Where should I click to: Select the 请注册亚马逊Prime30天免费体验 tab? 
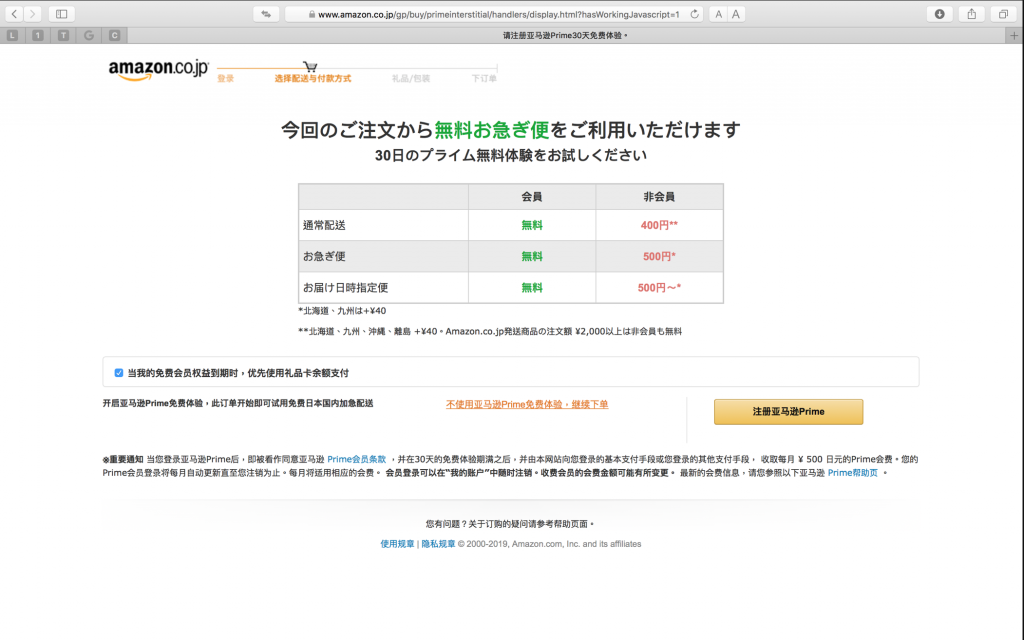tap(565, 35)
